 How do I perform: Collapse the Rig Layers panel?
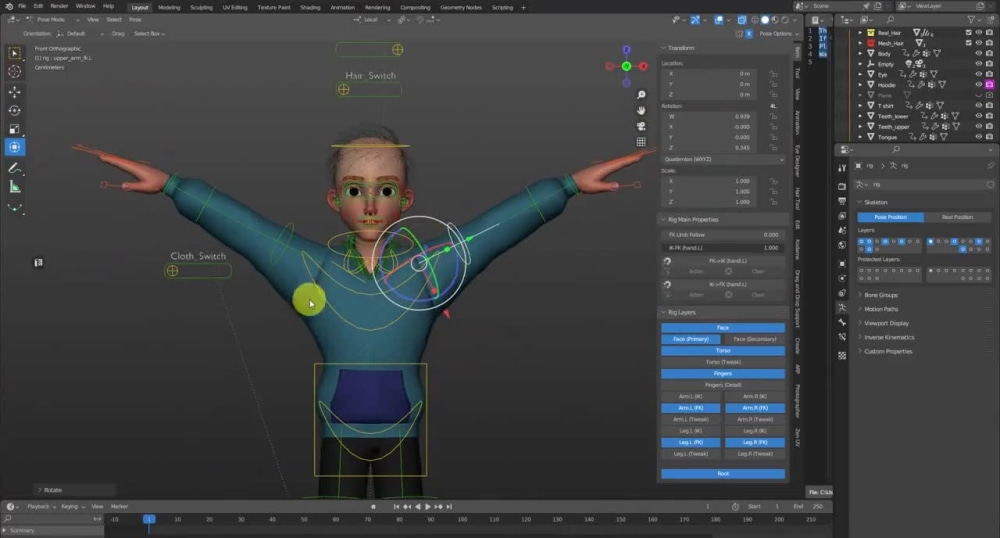tap(664, 312)
